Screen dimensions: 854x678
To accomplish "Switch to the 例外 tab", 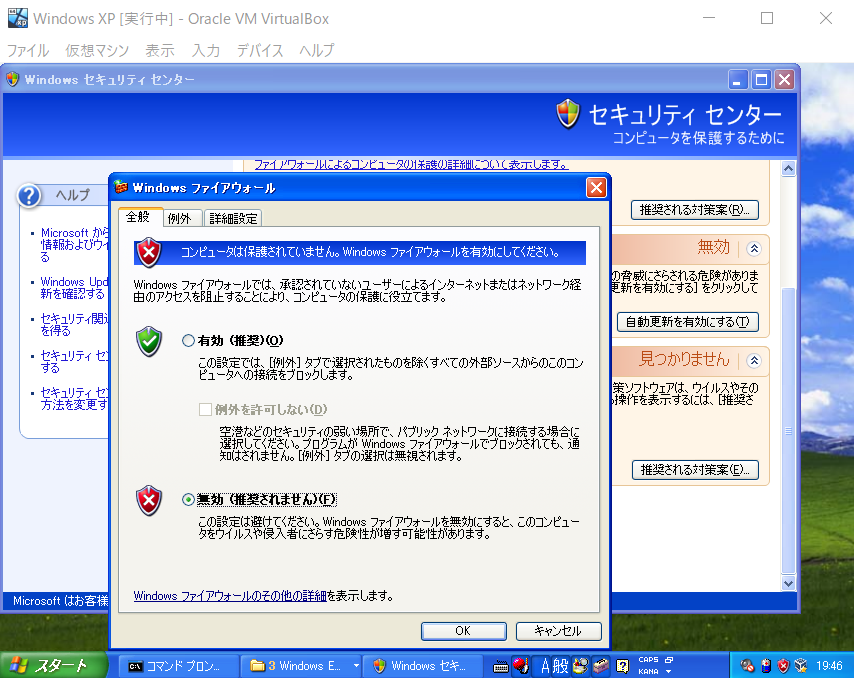I will [180, 218].
